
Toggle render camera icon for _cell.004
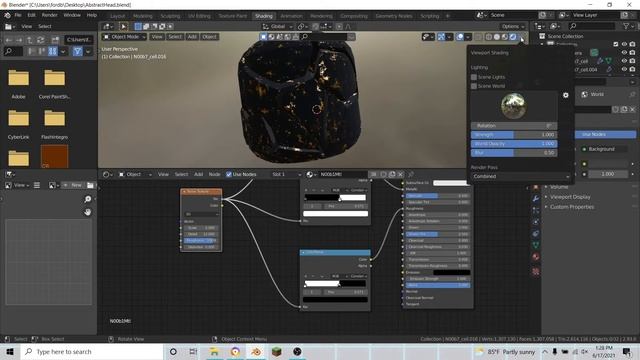633,69
